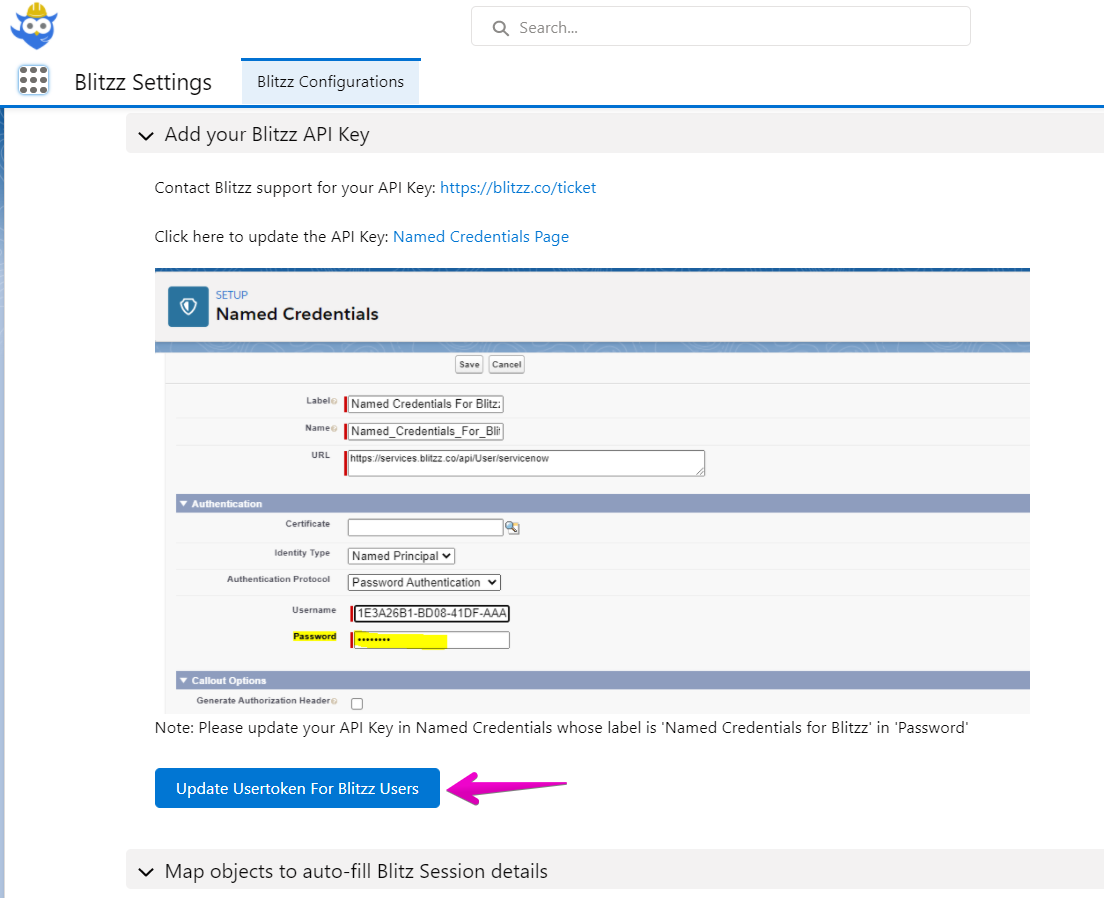This screenshot has height=898, width=1104.
Task: Click the search magnifier icon
Action: point(501,28)
